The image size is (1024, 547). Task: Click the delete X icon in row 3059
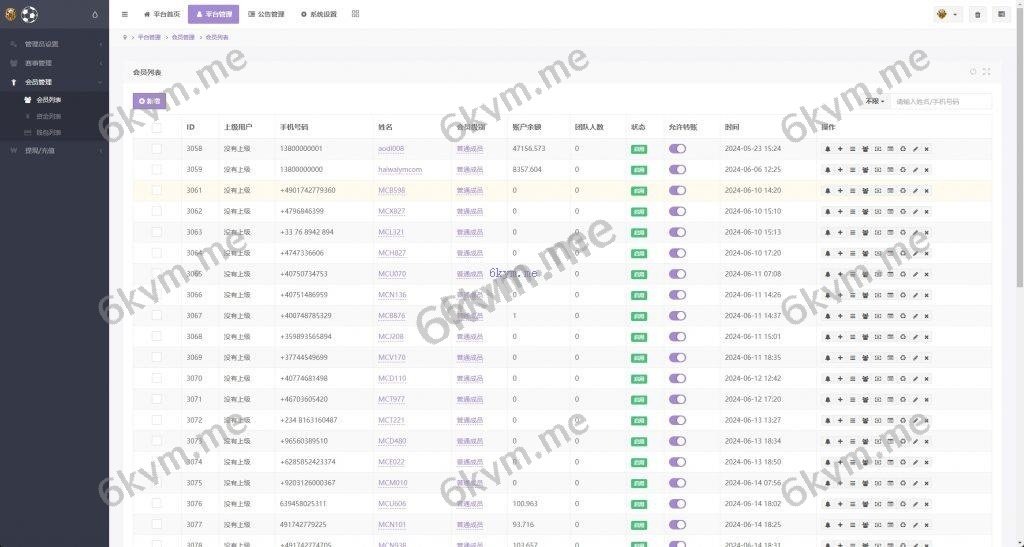click(x=927, y=170)
